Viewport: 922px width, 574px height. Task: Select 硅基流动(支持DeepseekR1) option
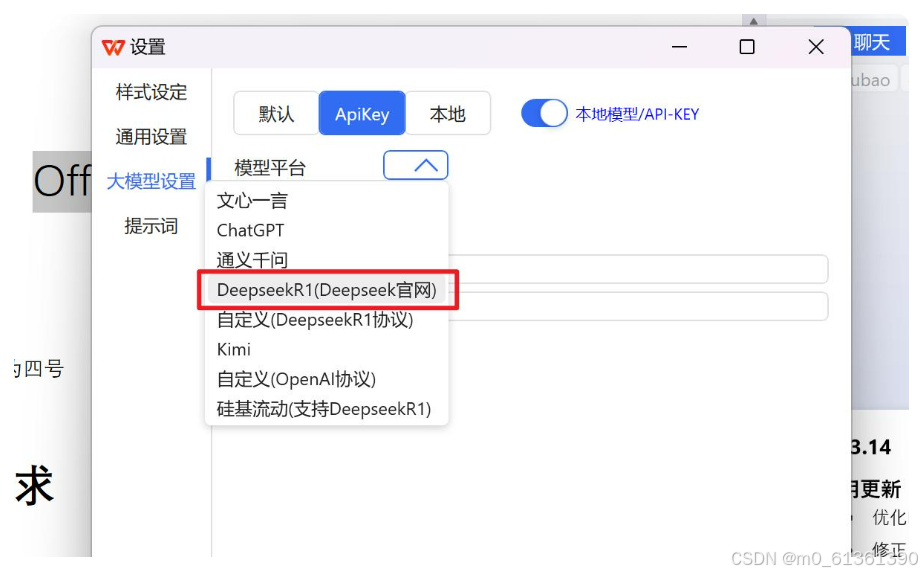327,409
